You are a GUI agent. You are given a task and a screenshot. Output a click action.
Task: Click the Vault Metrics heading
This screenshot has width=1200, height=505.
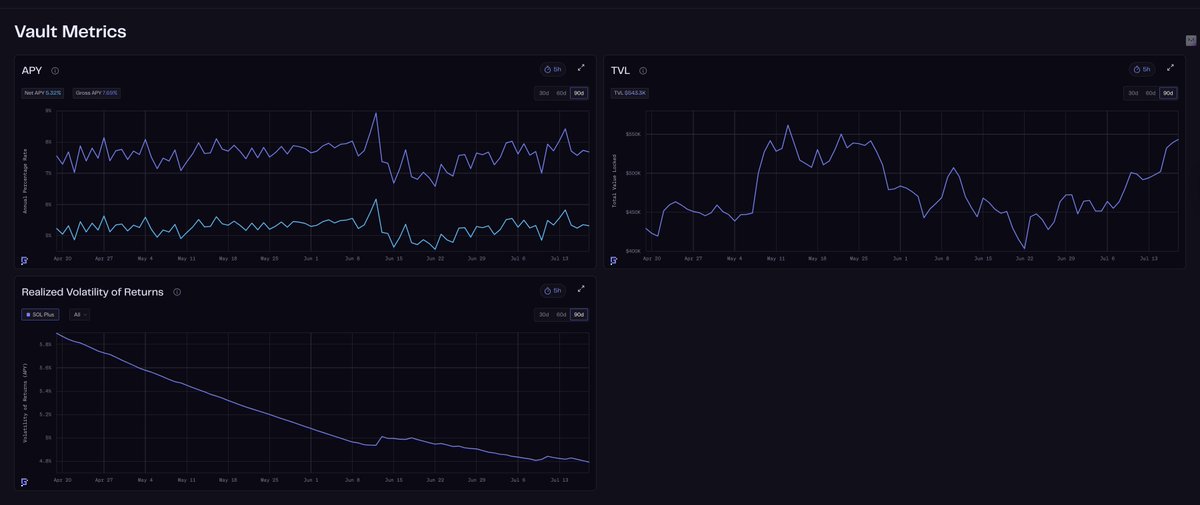tap(70, 32)
